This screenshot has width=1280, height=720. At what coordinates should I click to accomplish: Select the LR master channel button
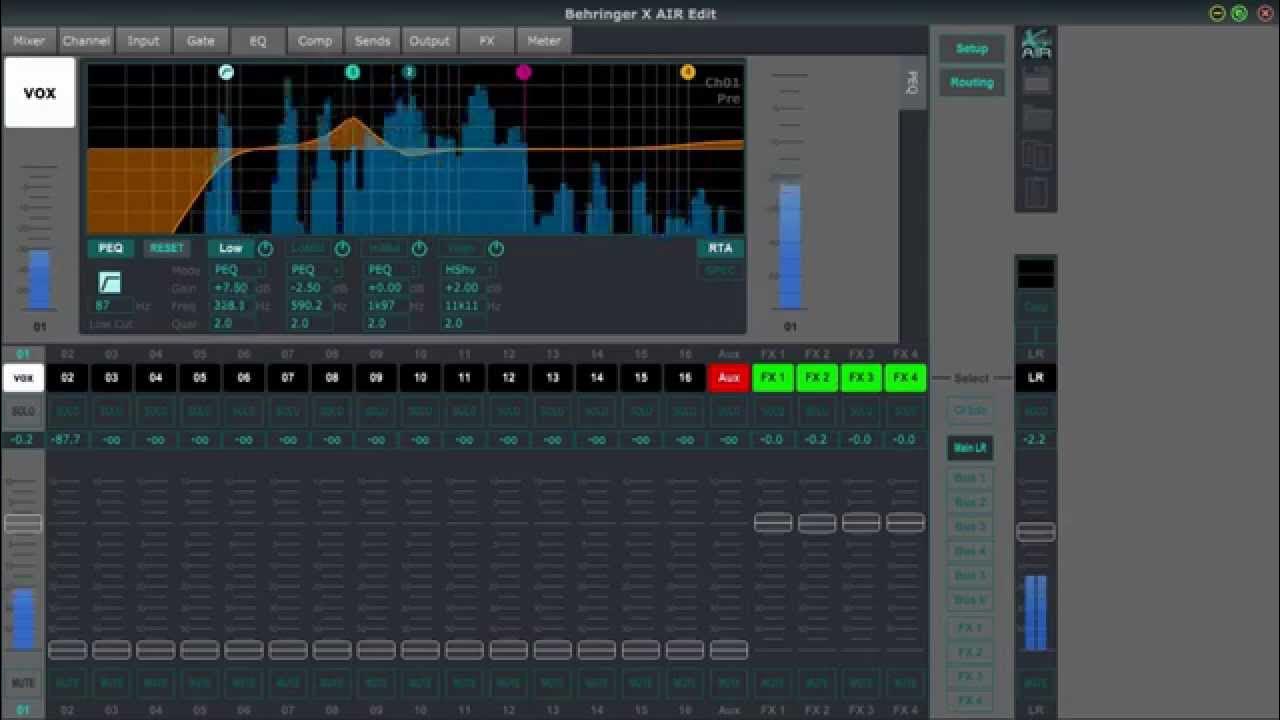[x=1036, y=378]
